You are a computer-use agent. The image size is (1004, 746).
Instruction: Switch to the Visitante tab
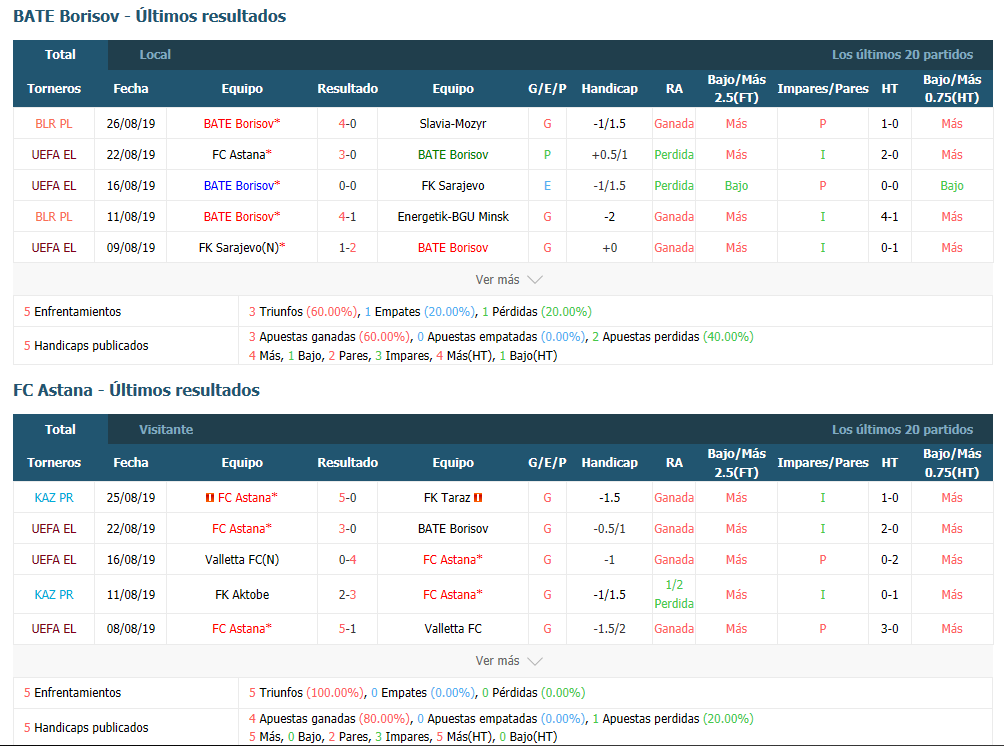tap(166, 429)
